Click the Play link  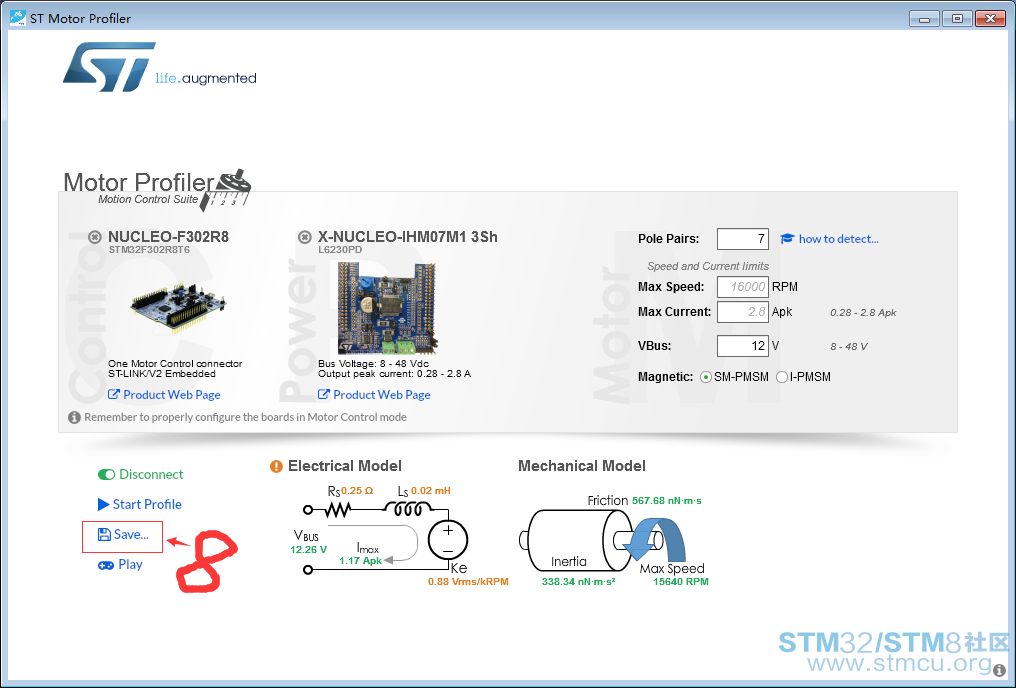(130, 565)
